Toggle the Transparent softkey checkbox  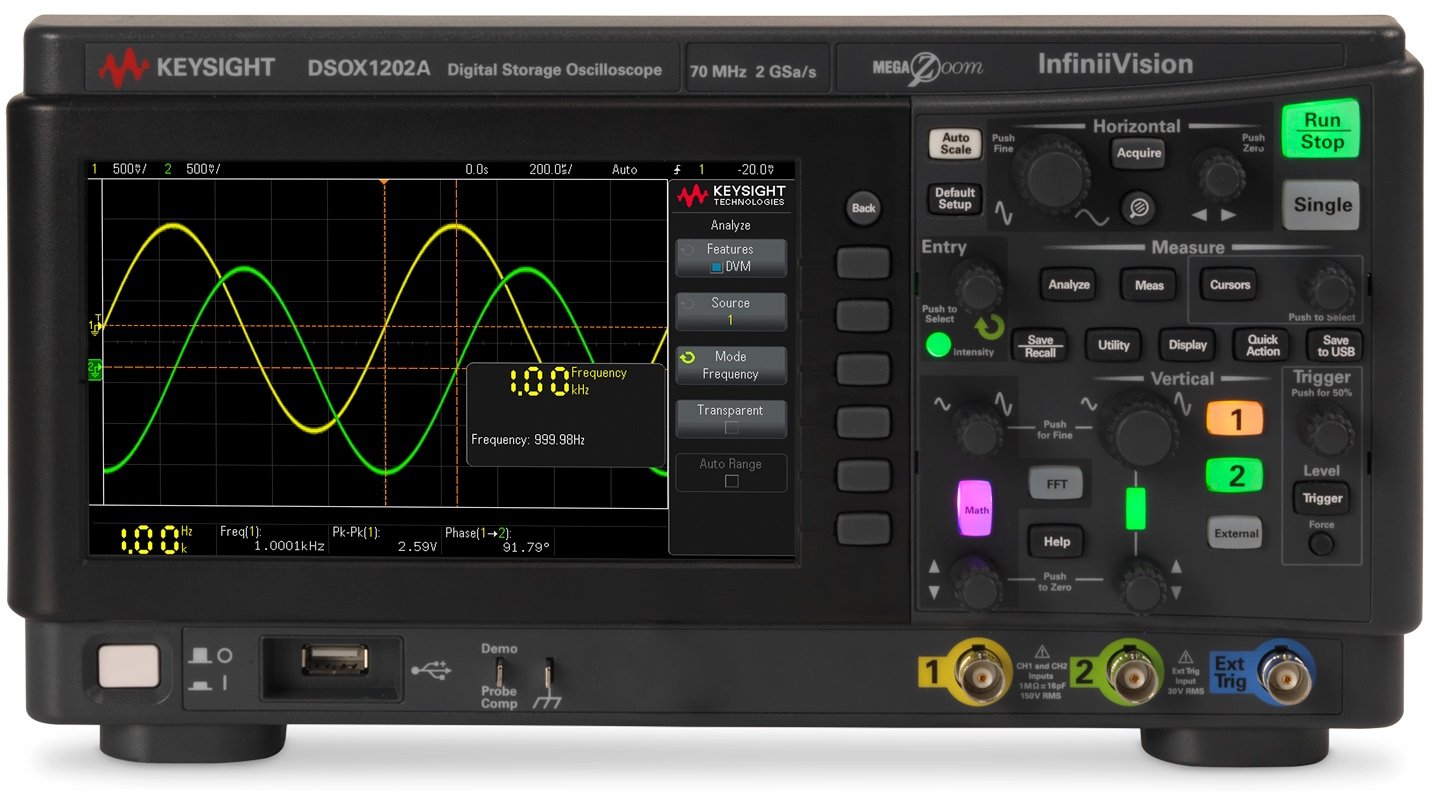coord(731,418)
